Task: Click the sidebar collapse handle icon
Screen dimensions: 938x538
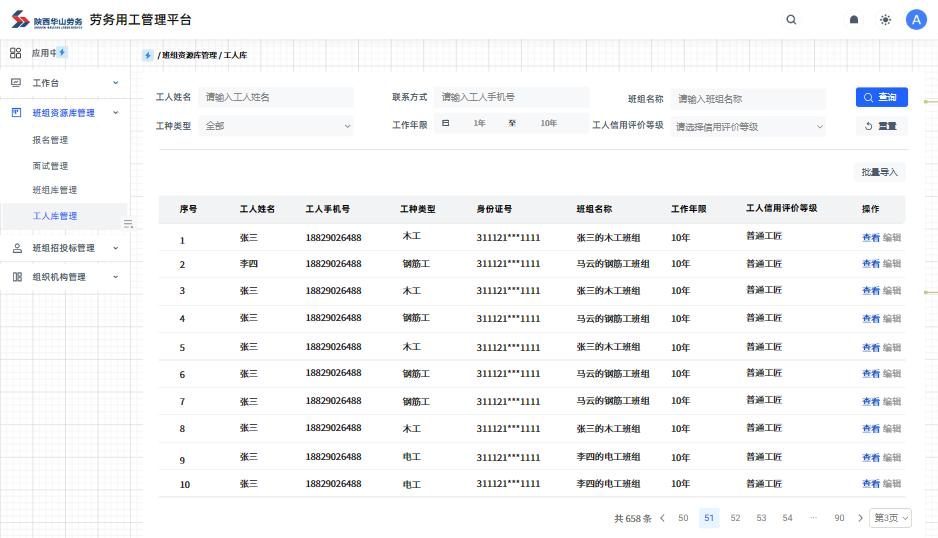Action: tap(128, 223)
